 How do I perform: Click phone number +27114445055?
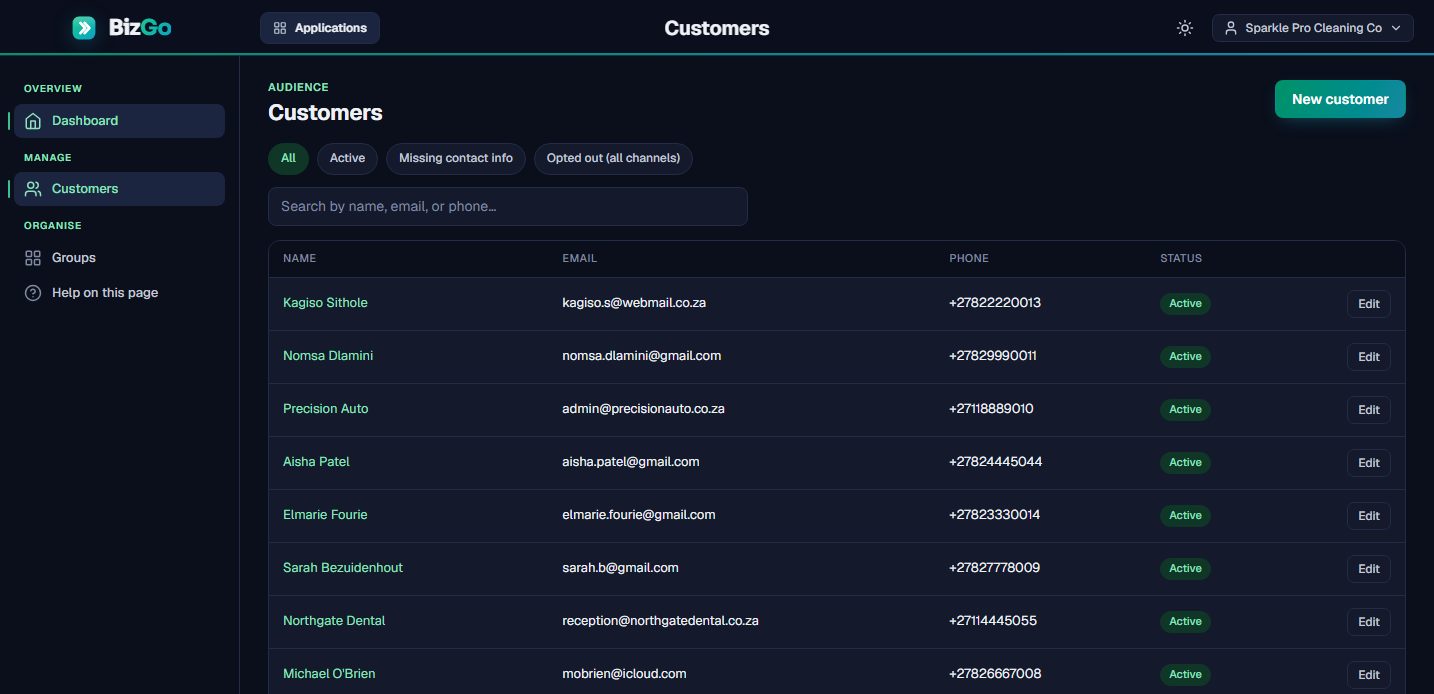(993, 621)
